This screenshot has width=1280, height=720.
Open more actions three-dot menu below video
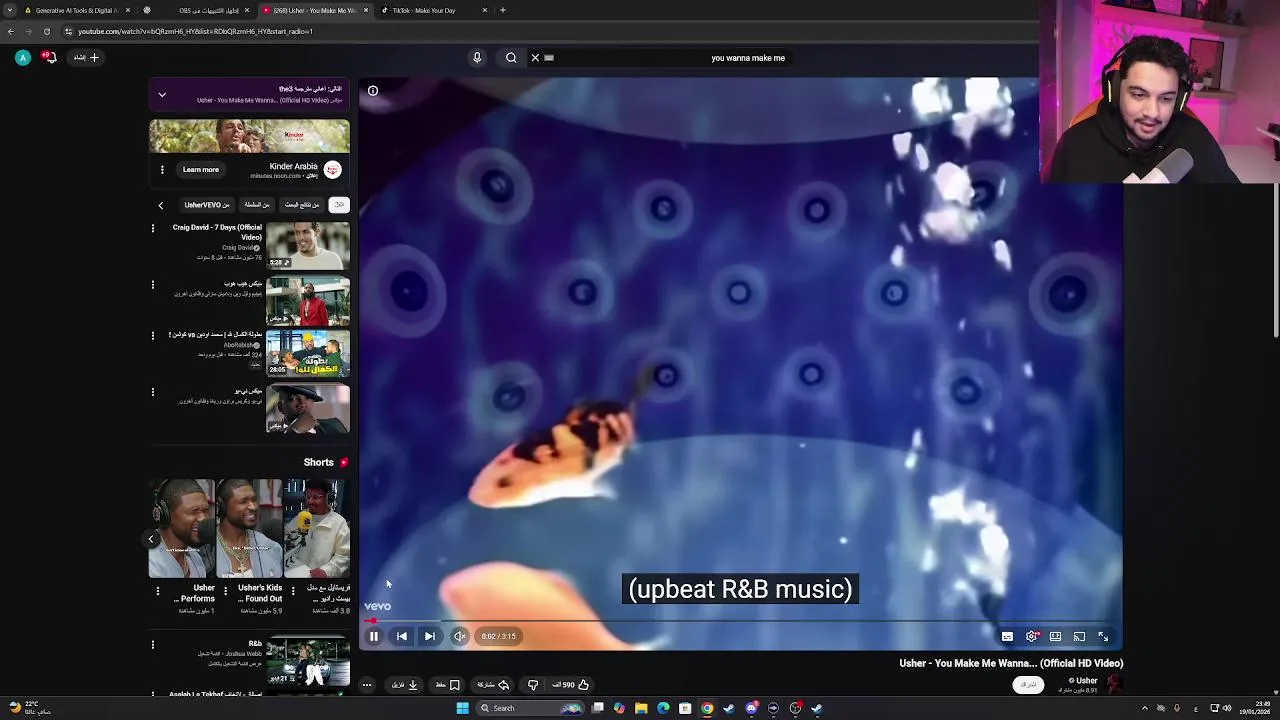[367, 685]
